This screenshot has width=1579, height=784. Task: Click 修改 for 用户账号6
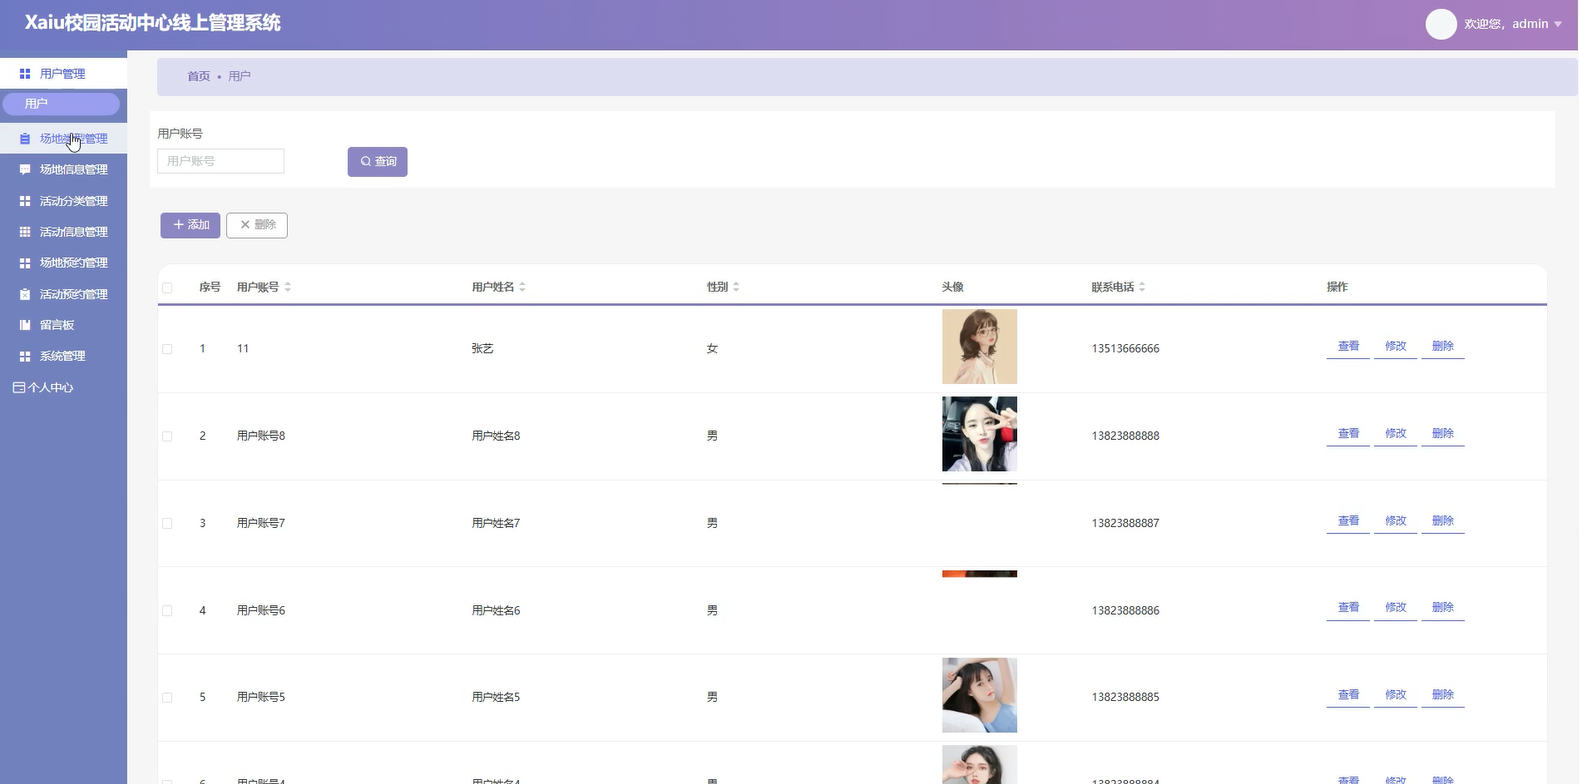[x=1395, y=608]
